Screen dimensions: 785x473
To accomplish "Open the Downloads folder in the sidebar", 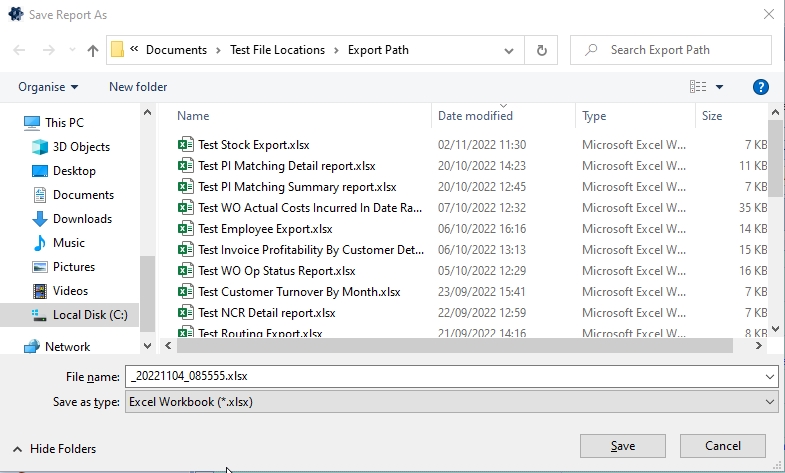I will click(82, 219).
